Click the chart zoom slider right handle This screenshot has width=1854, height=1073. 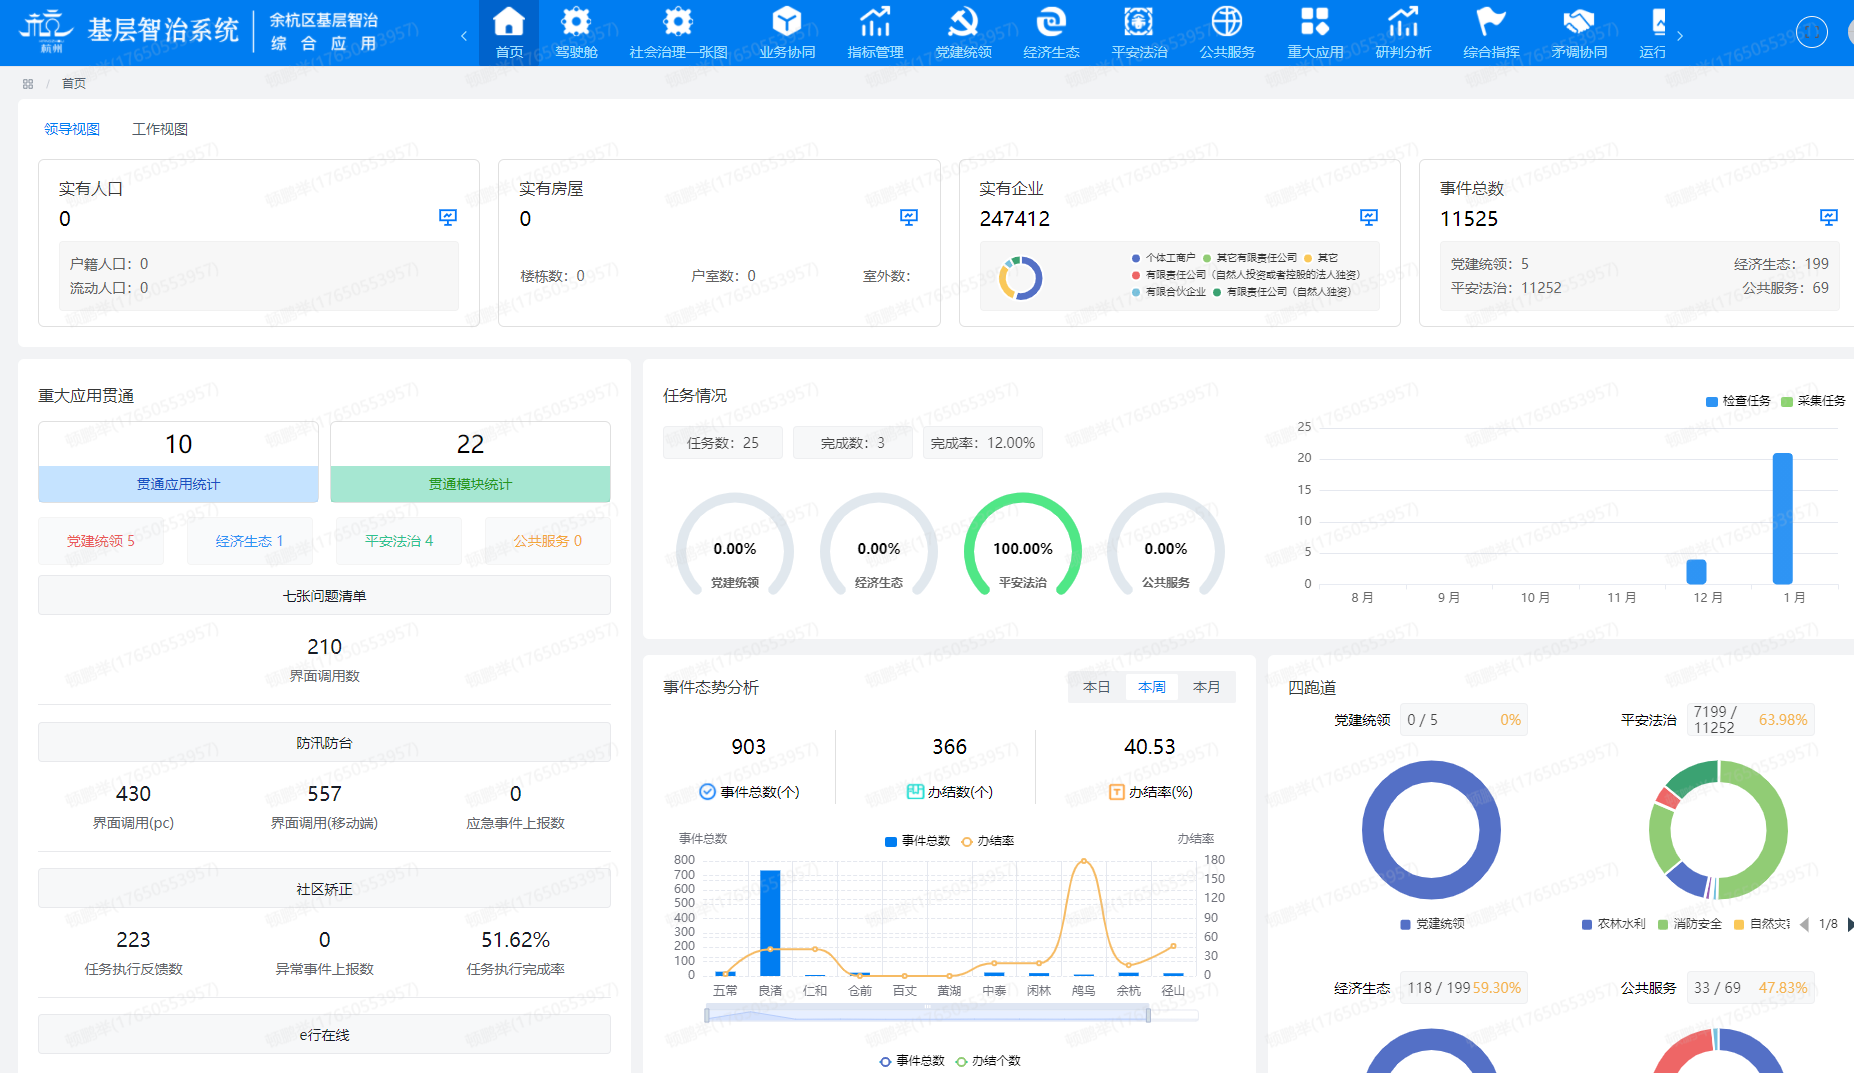(x=1148, y=1015)
